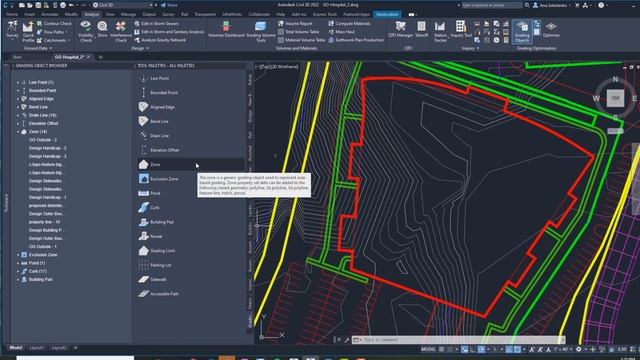
Task: Select the 'Design Handicap - 3' zone
Action: pos(47,156)
